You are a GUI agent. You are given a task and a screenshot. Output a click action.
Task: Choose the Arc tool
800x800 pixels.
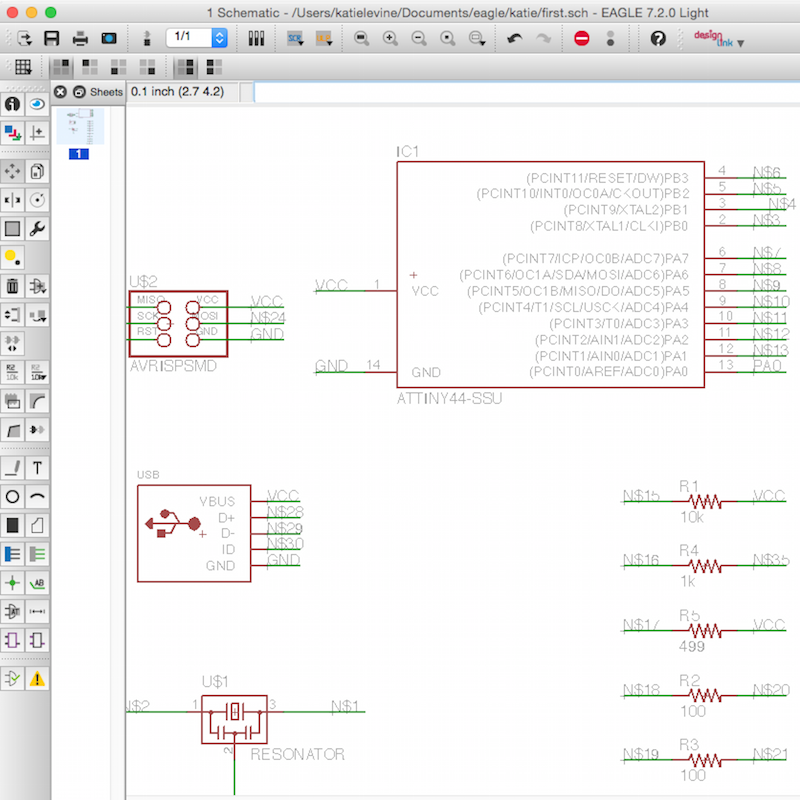pos(37,496)
